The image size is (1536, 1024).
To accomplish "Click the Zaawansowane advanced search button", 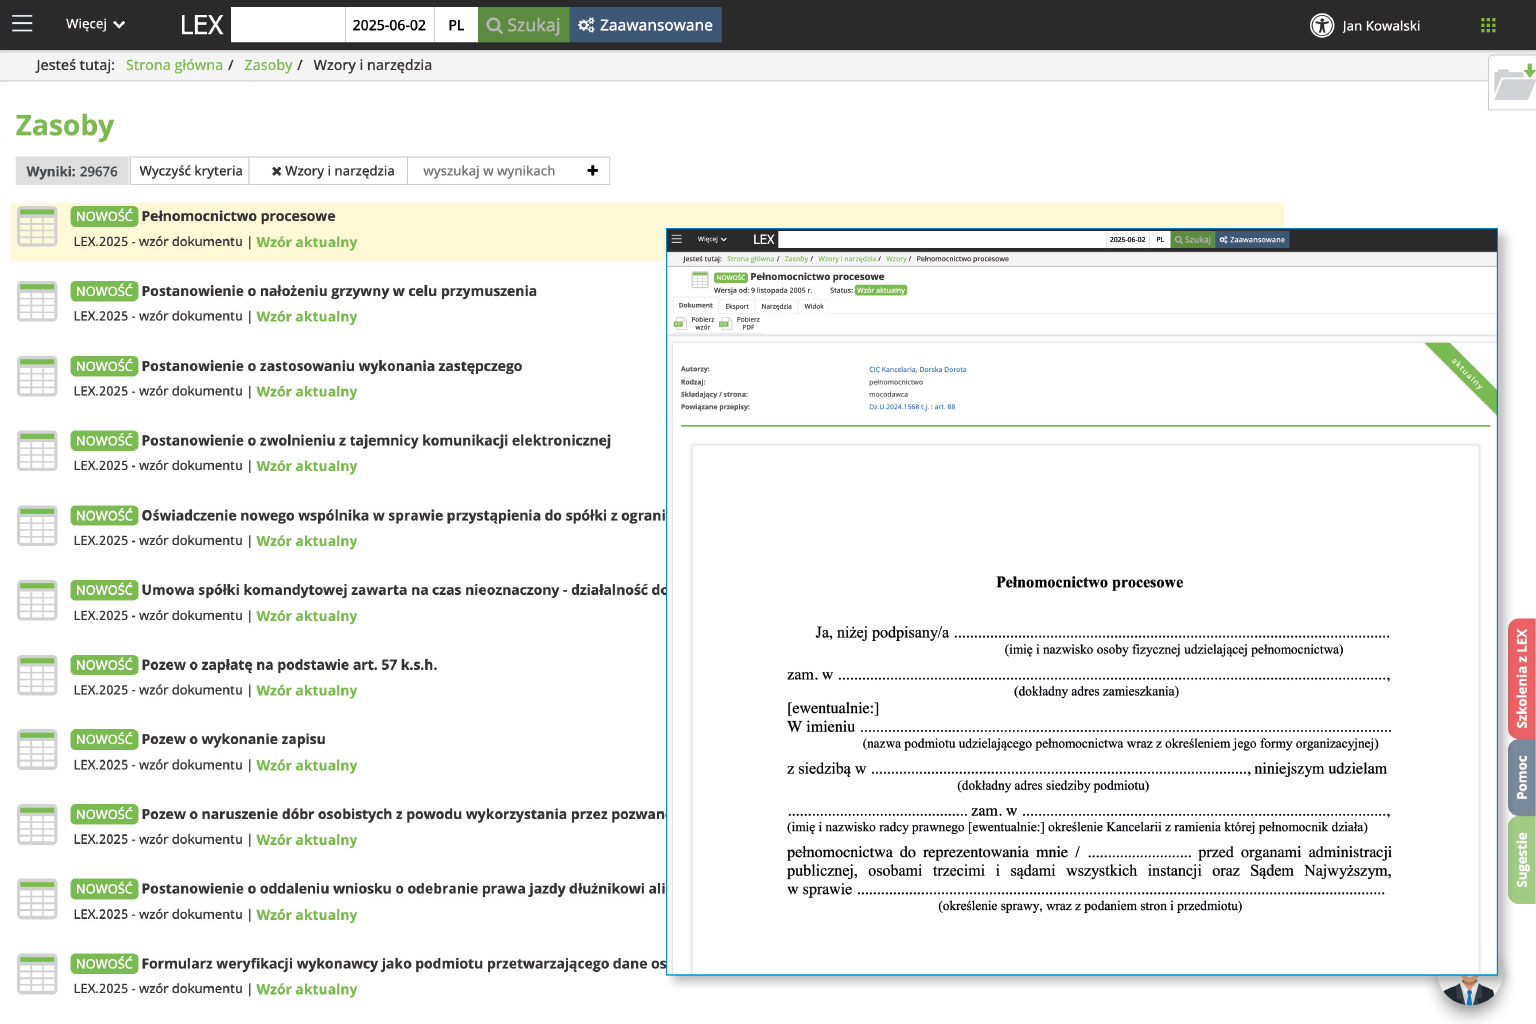I will (x=645, y=25).
